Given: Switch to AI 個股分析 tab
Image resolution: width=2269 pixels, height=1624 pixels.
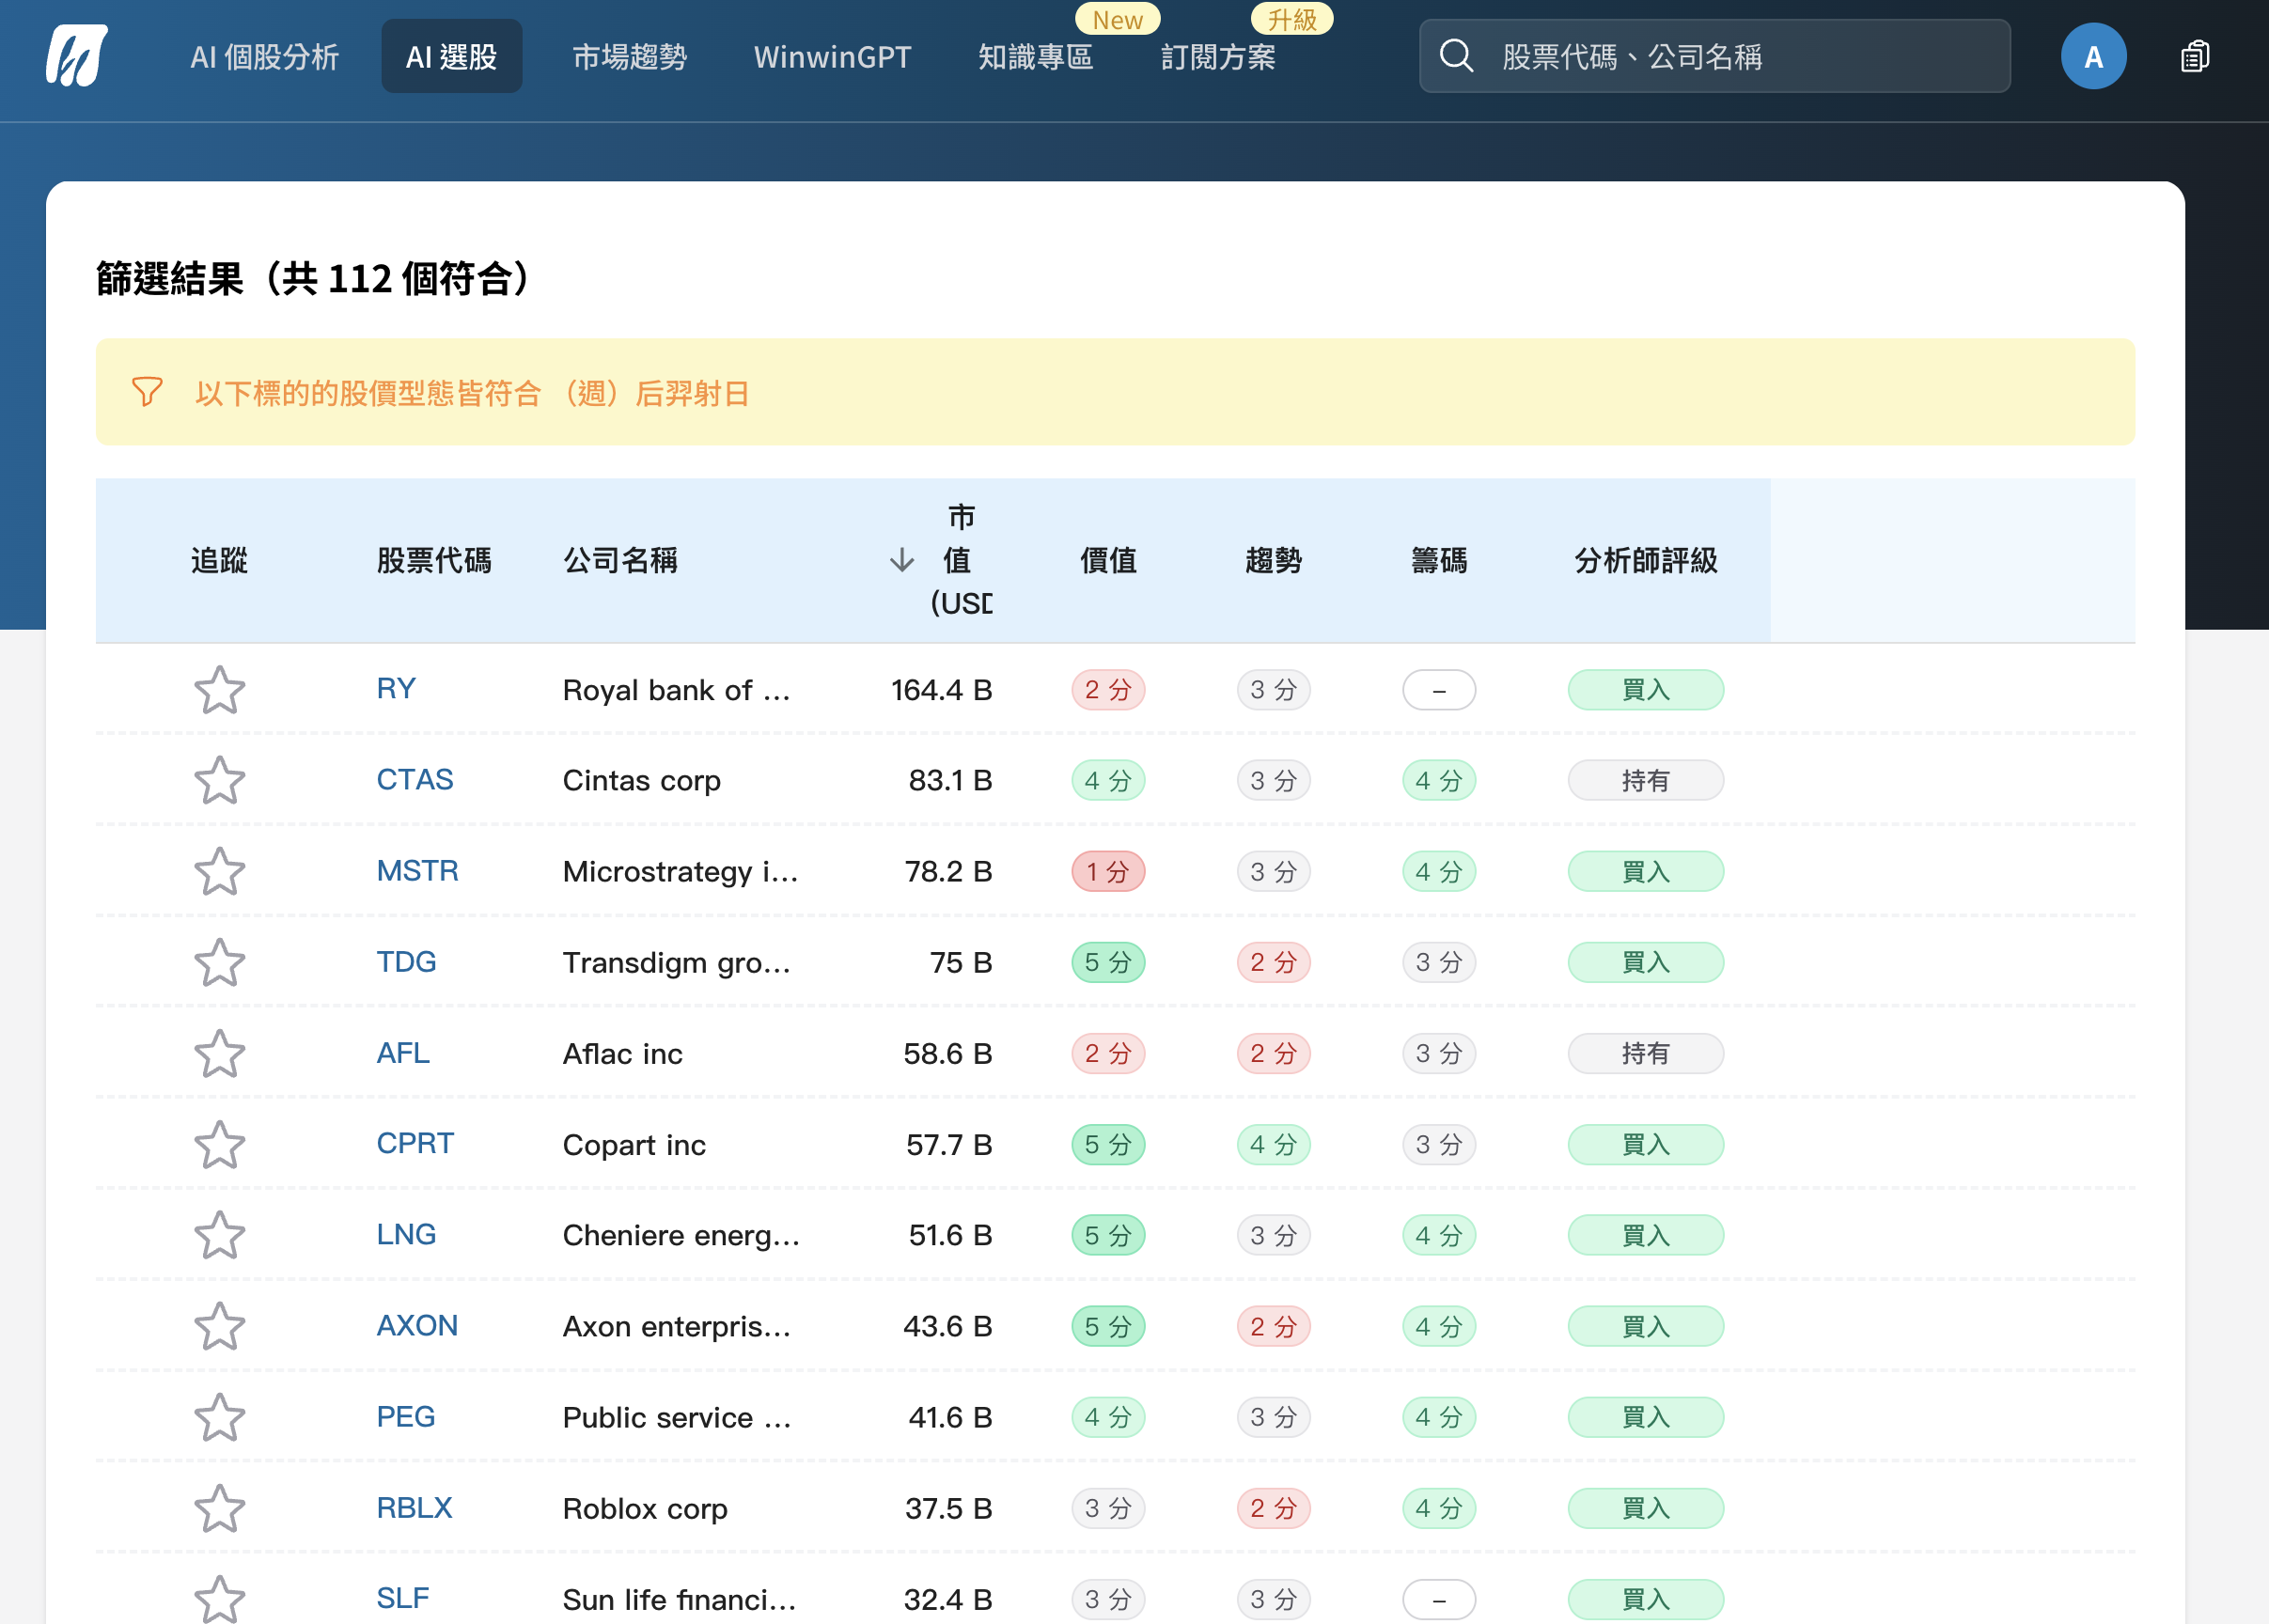Looking at the screenshot, I should tap(264, 57).
